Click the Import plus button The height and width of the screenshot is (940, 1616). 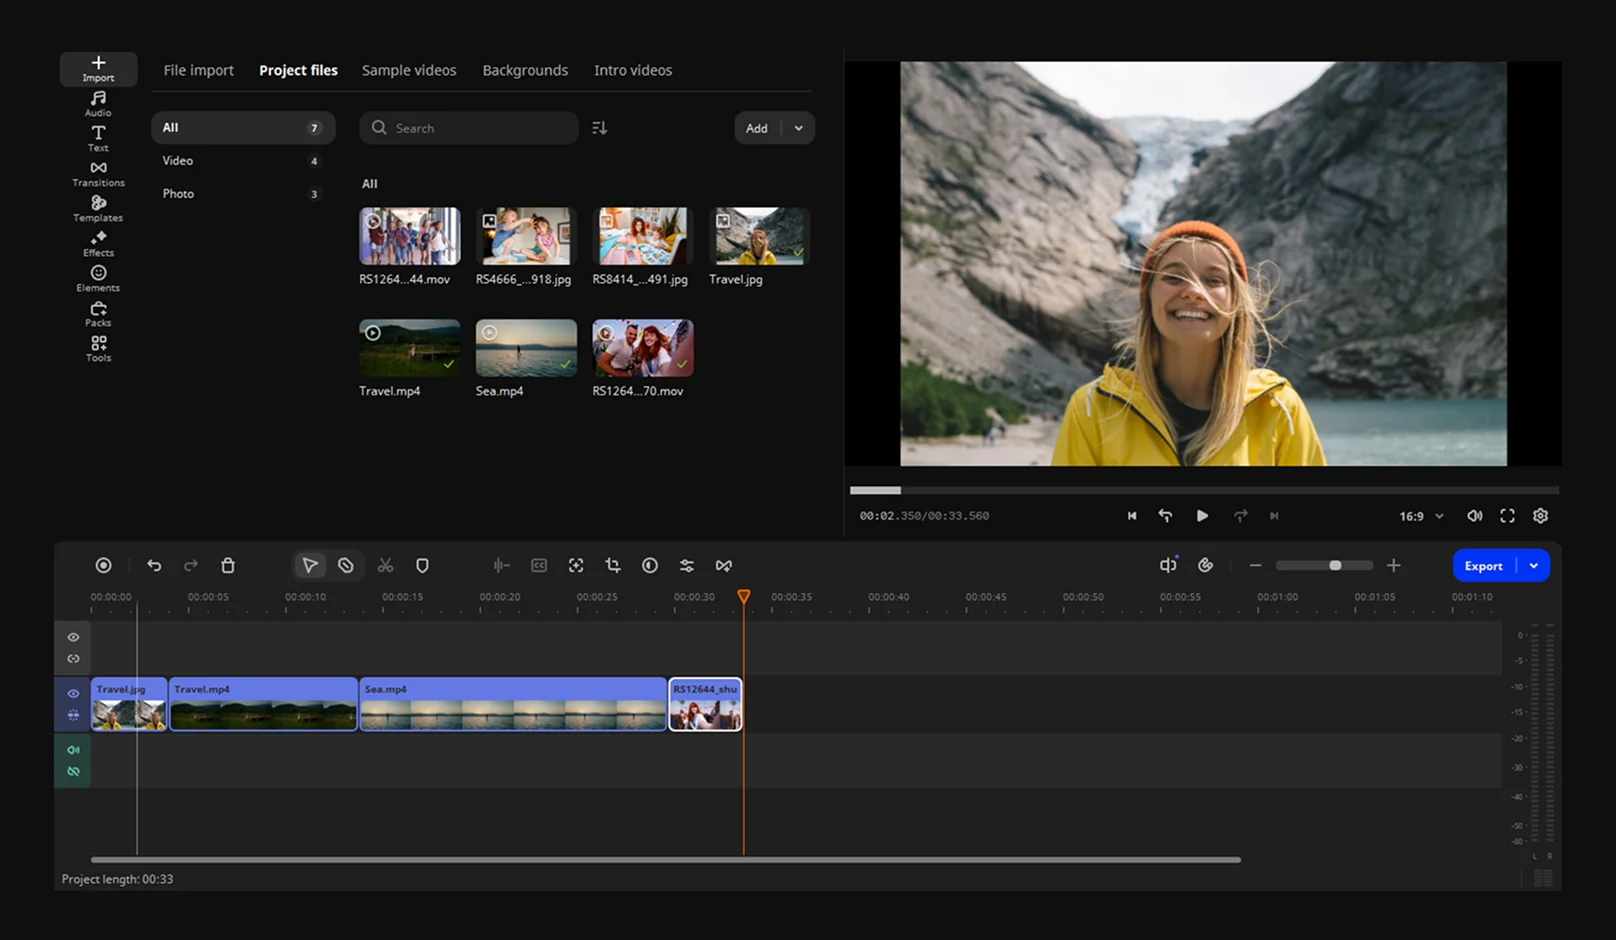[98, 69]
